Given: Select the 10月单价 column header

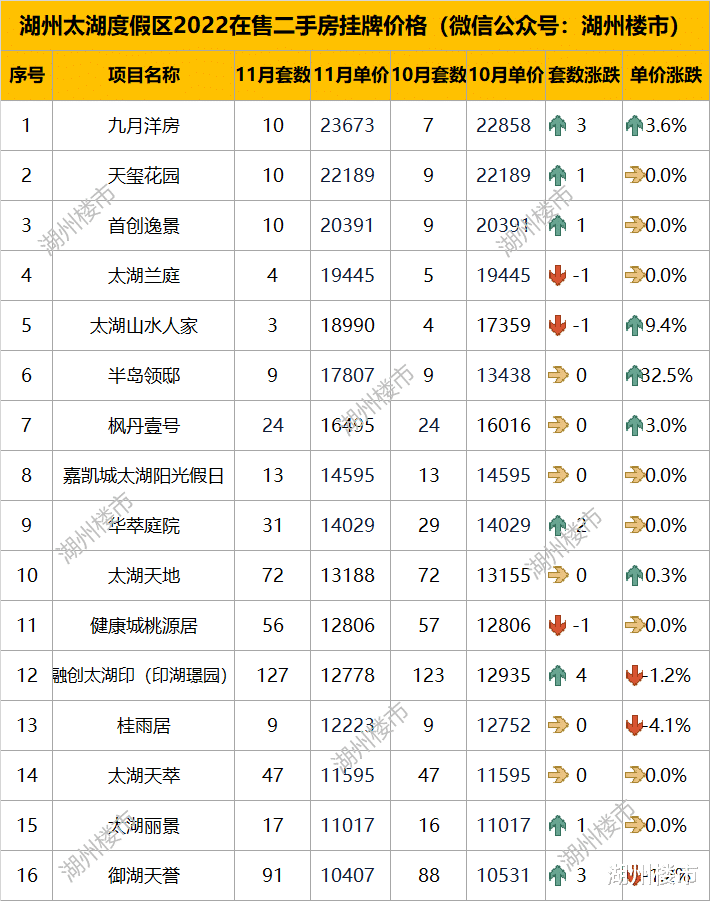Looking at the screenshot, I should point(506,75).
